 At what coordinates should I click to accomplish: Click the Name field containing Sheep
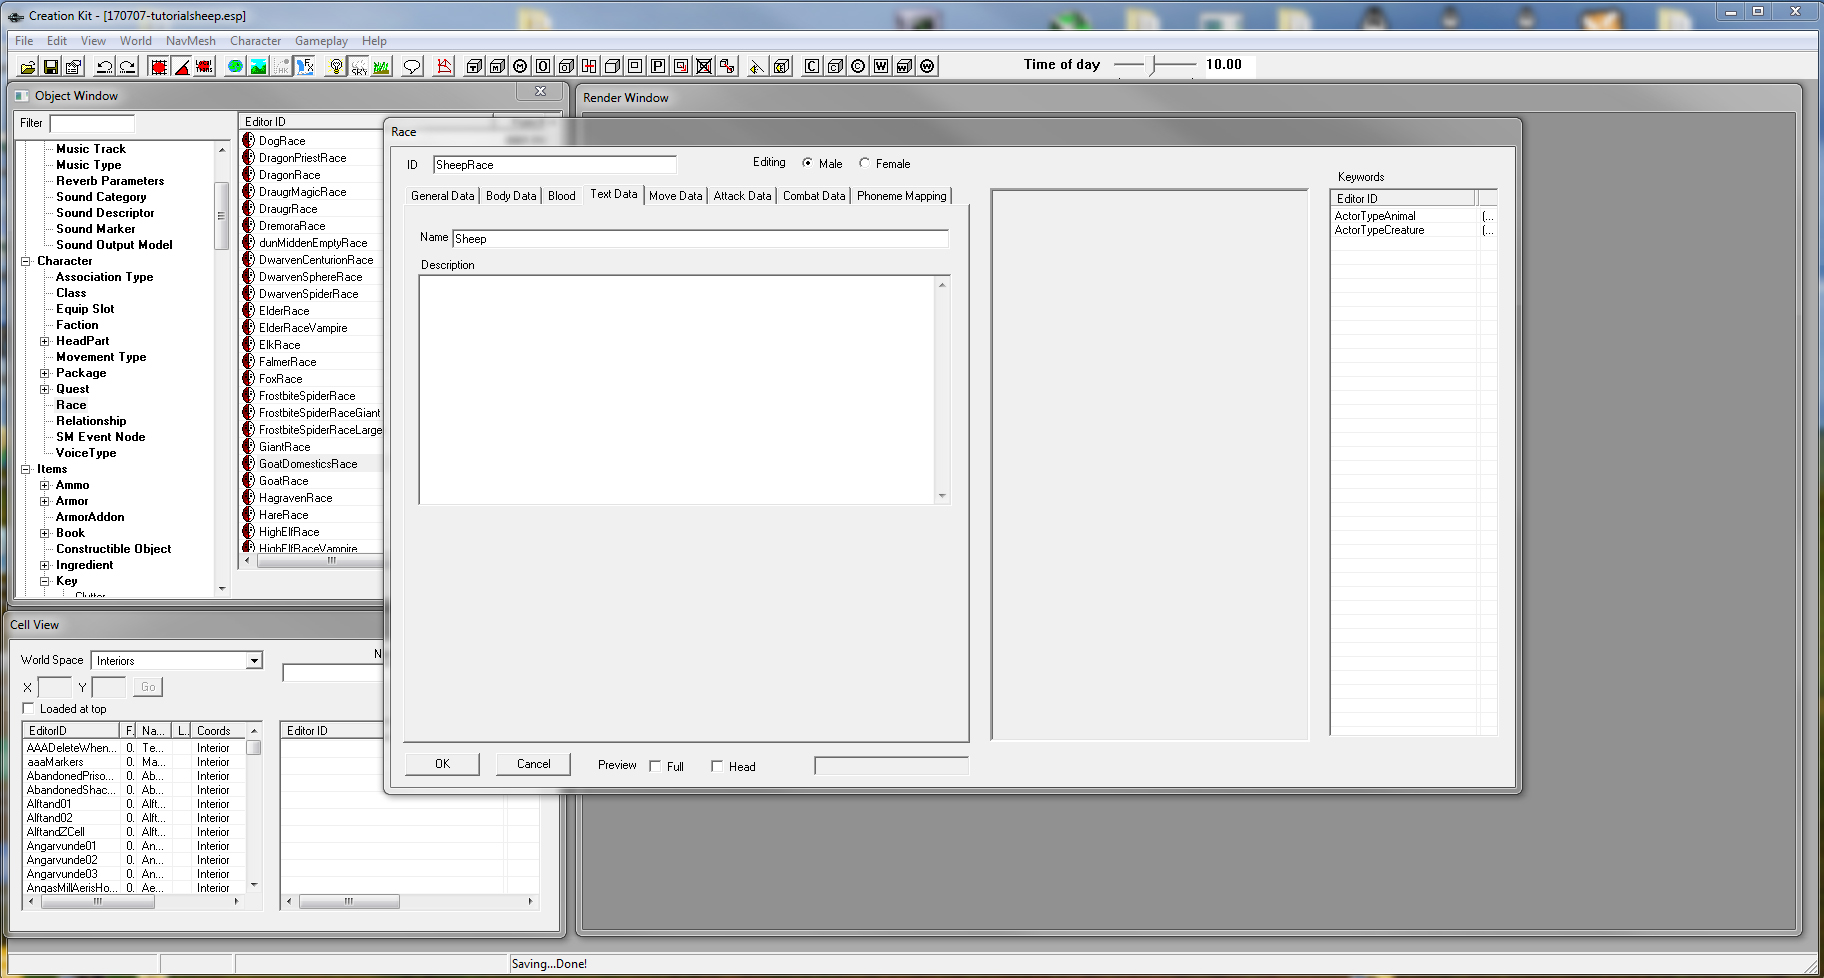point(700,239)
